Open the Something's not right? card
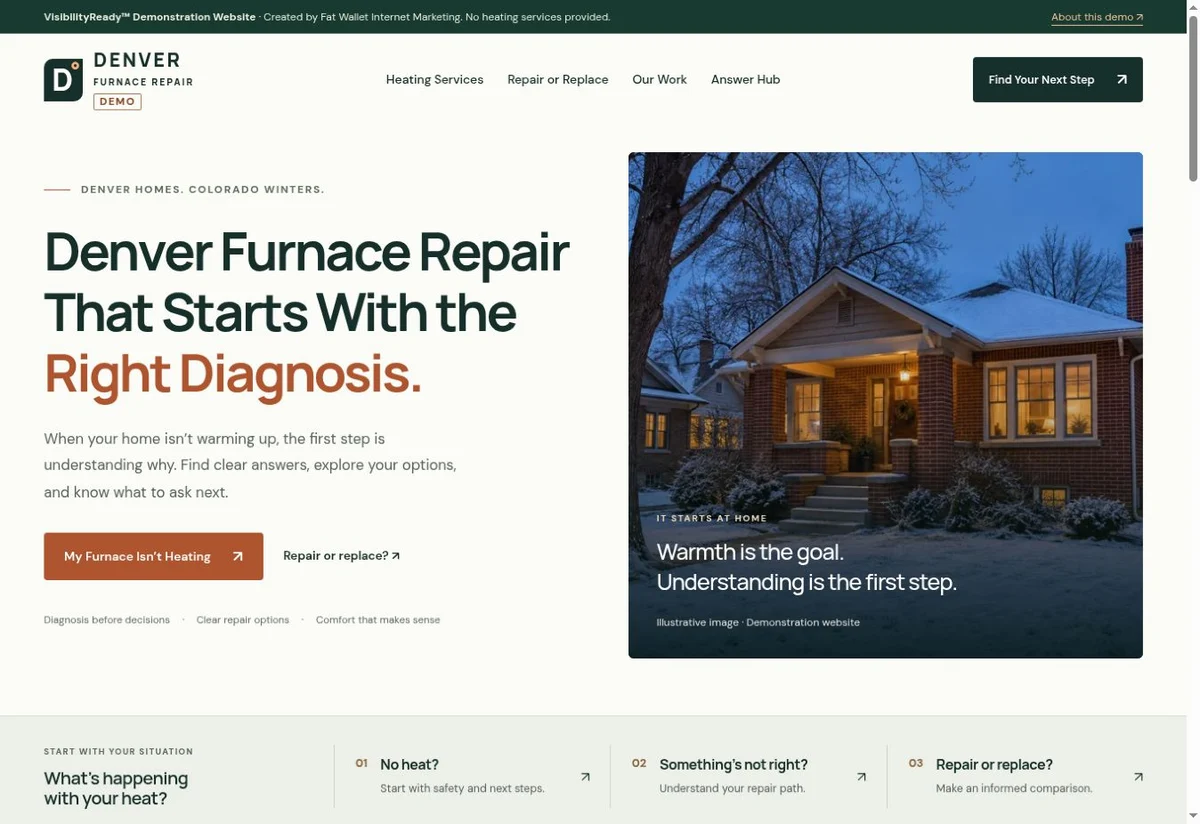Image resolution: width=1200 pixels, height=824 pixels. pyautogui.click(x=748, y=776)
